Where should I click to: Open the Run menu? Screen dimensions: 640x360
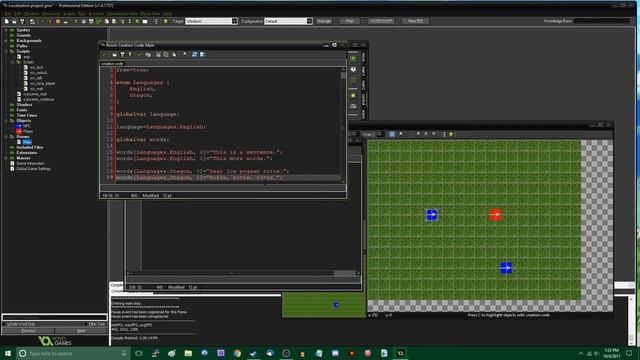pos(82,13)
